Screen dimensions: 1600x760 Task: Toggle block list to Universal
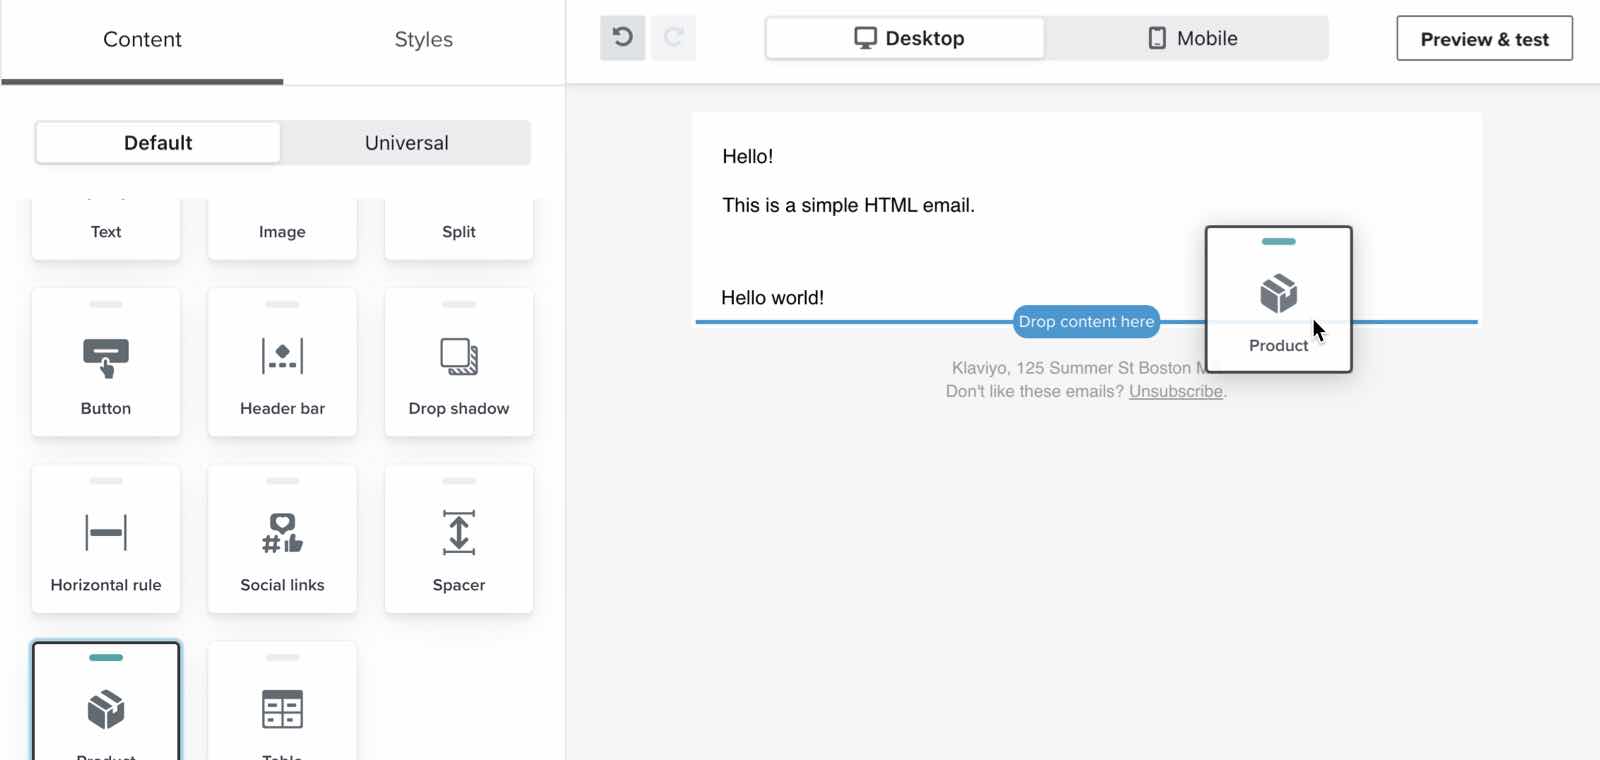coord(406,143)
